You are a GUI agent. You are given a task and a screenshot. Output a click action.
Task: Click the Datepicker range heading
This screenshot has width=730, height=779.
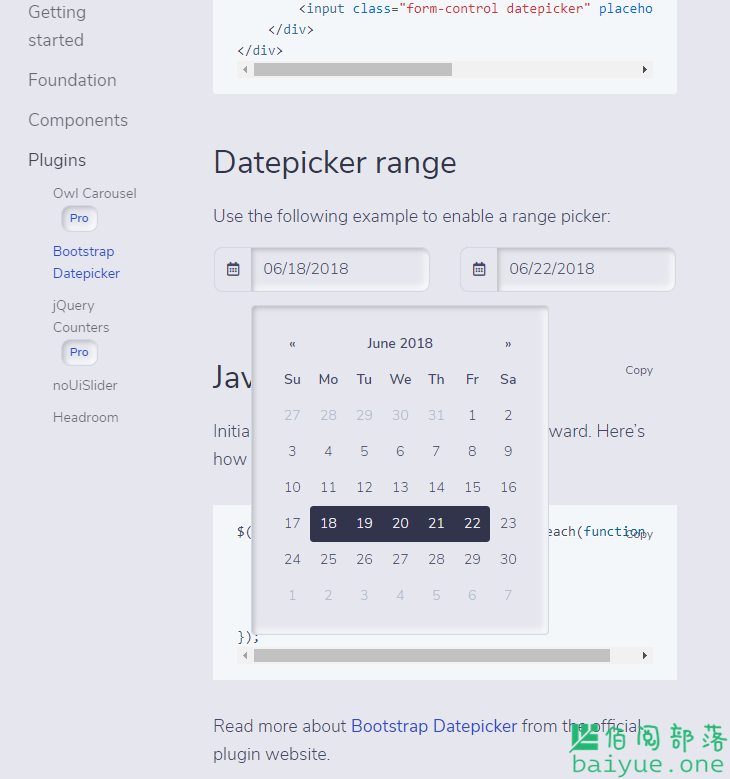pyautogui.click(x=335, y=163)
